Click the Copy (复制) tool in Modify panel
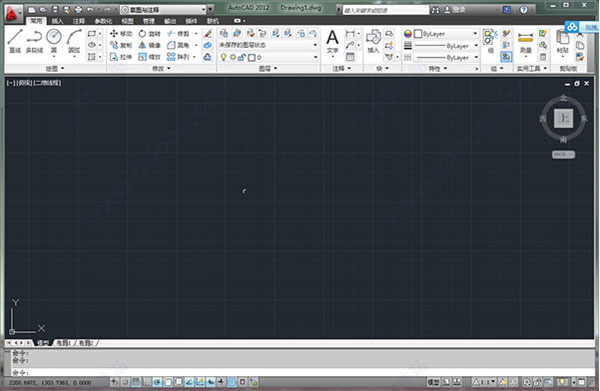 [x=121, y=45]
